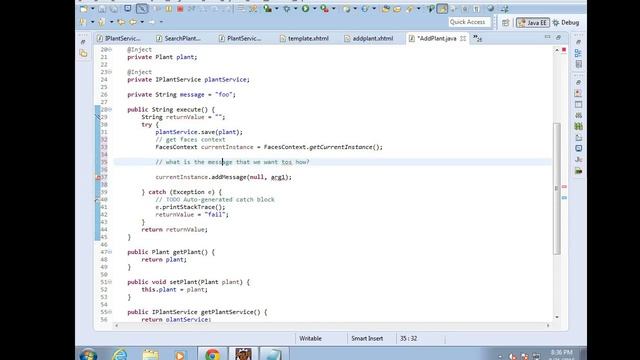Switch to the Debug perspective
This screenshot has height=360, width=640.
tap(566, 22)
